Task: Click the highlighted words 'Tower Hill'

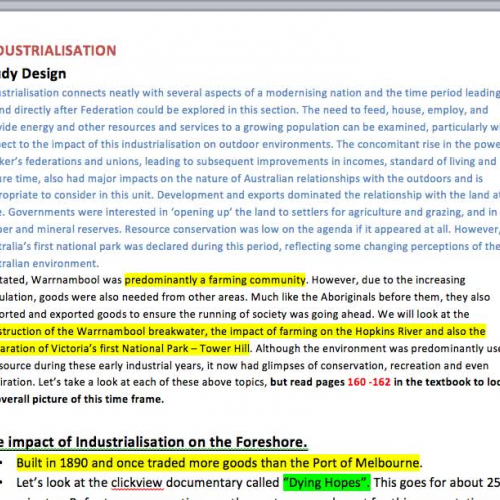Action: point(225,348)
